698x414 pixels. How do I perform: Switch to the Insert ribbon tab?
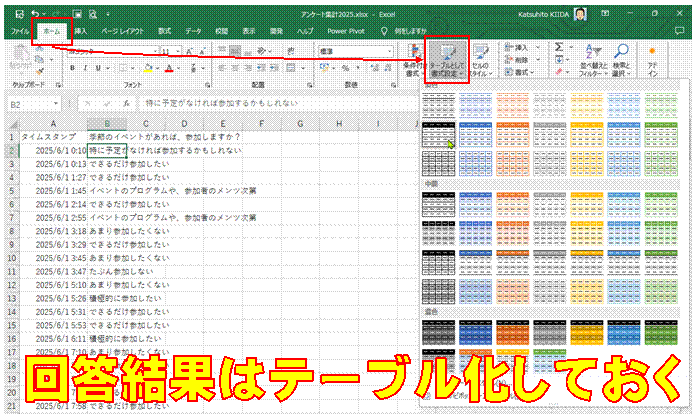(81, 31)
